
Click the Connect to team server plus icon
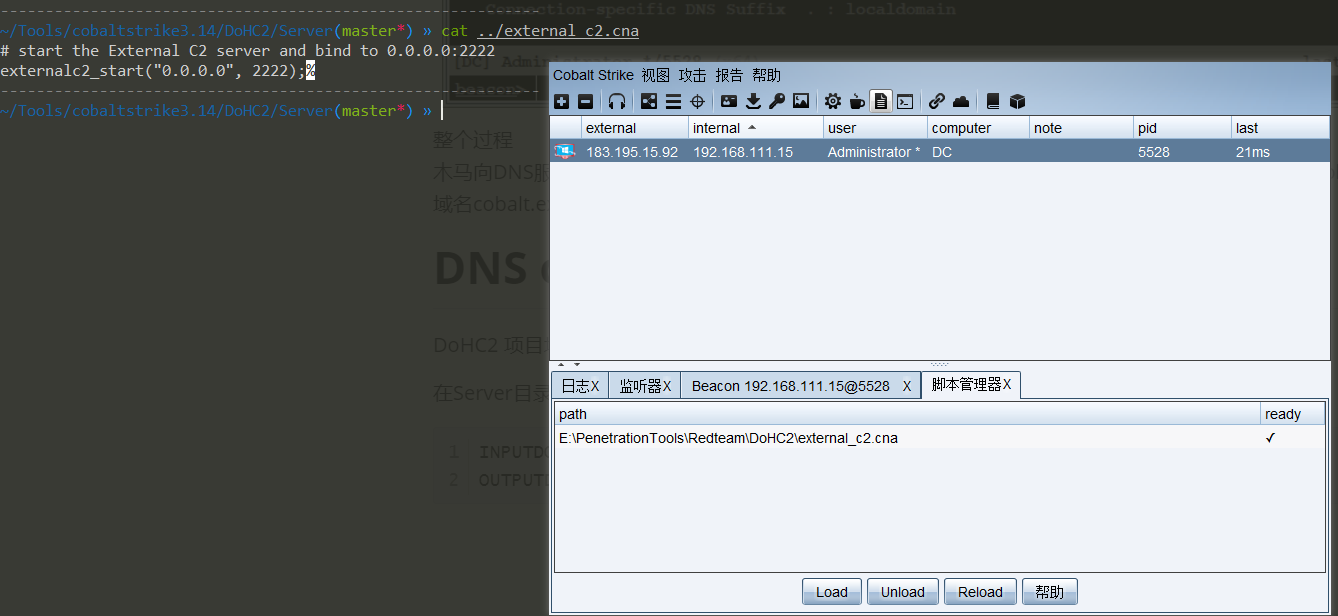coord(562,101)
